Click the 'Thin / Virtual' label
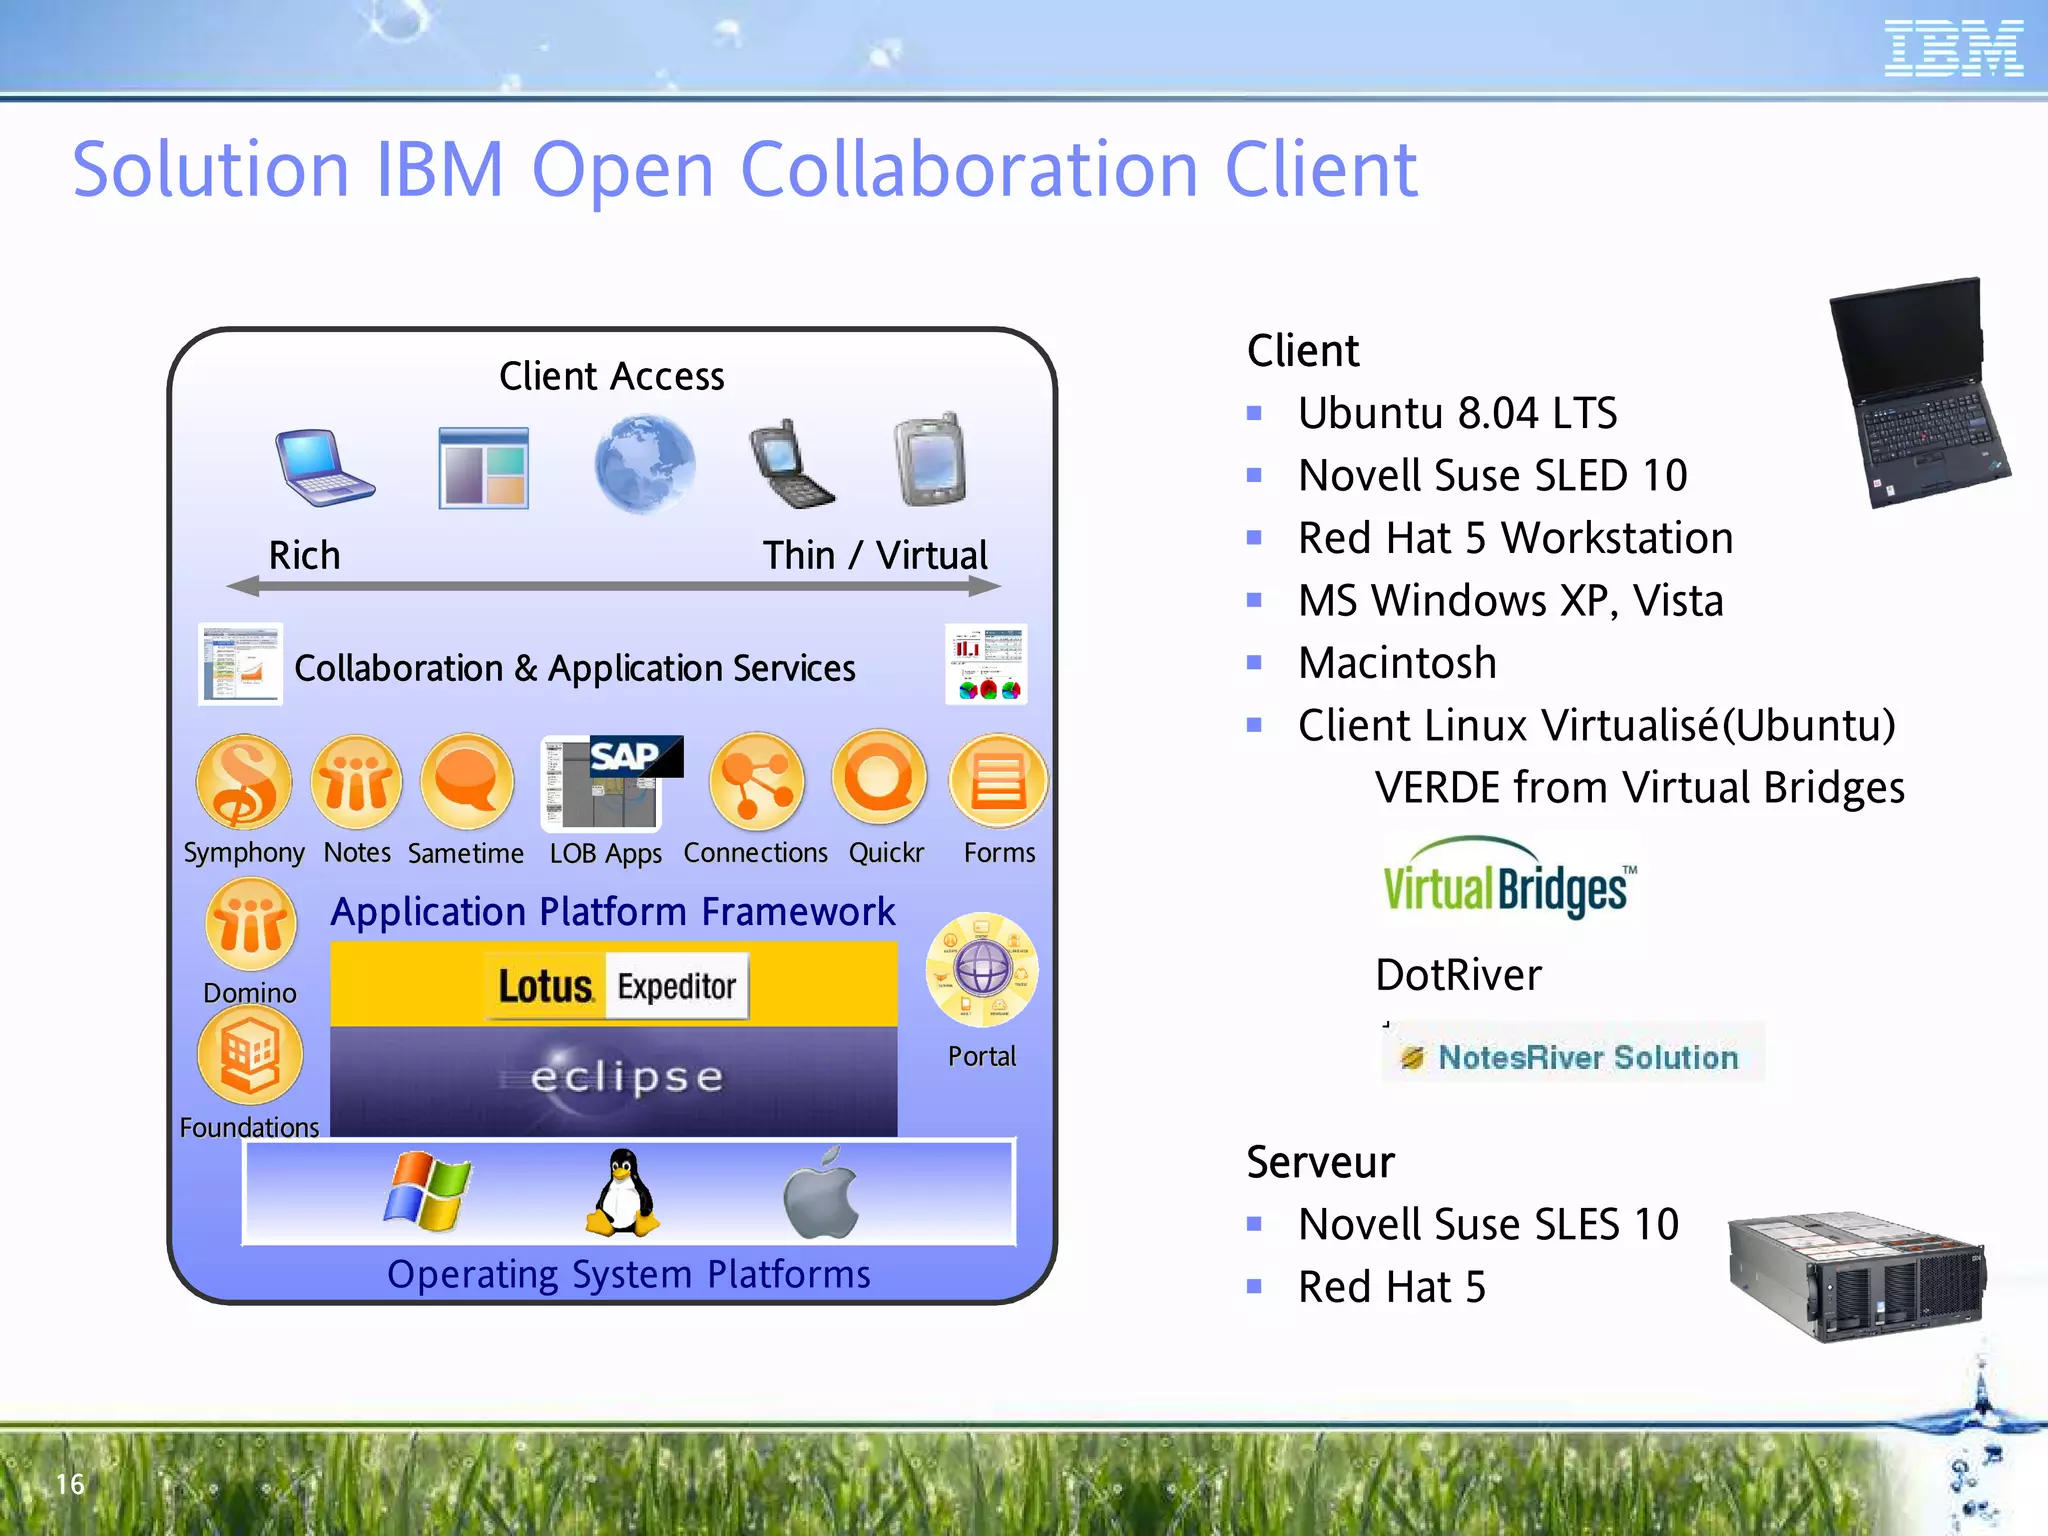The image size is (2048, 1536). (875, 555)
